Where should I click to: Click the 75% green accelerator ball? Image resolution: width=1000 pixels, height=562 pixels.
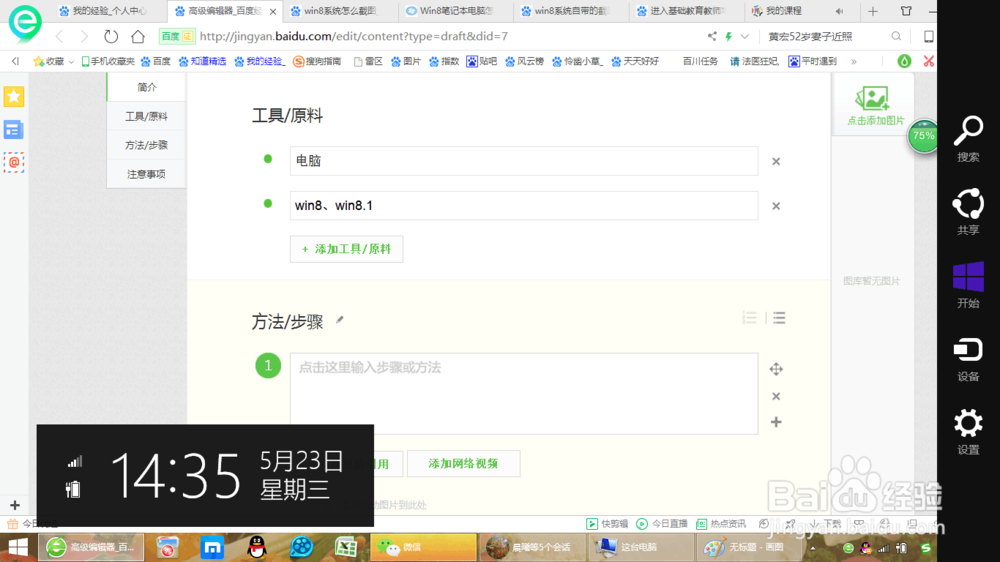click(922, 136)
